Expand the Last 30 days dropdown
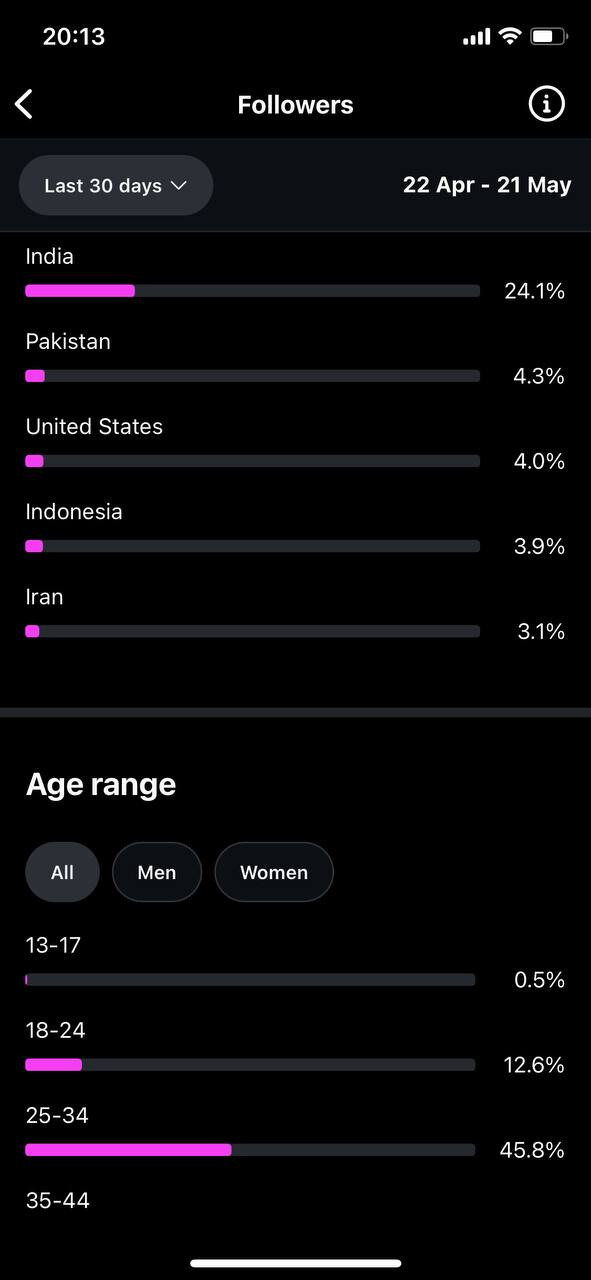Screen dimensions: 591x1280 click(116, 186)
